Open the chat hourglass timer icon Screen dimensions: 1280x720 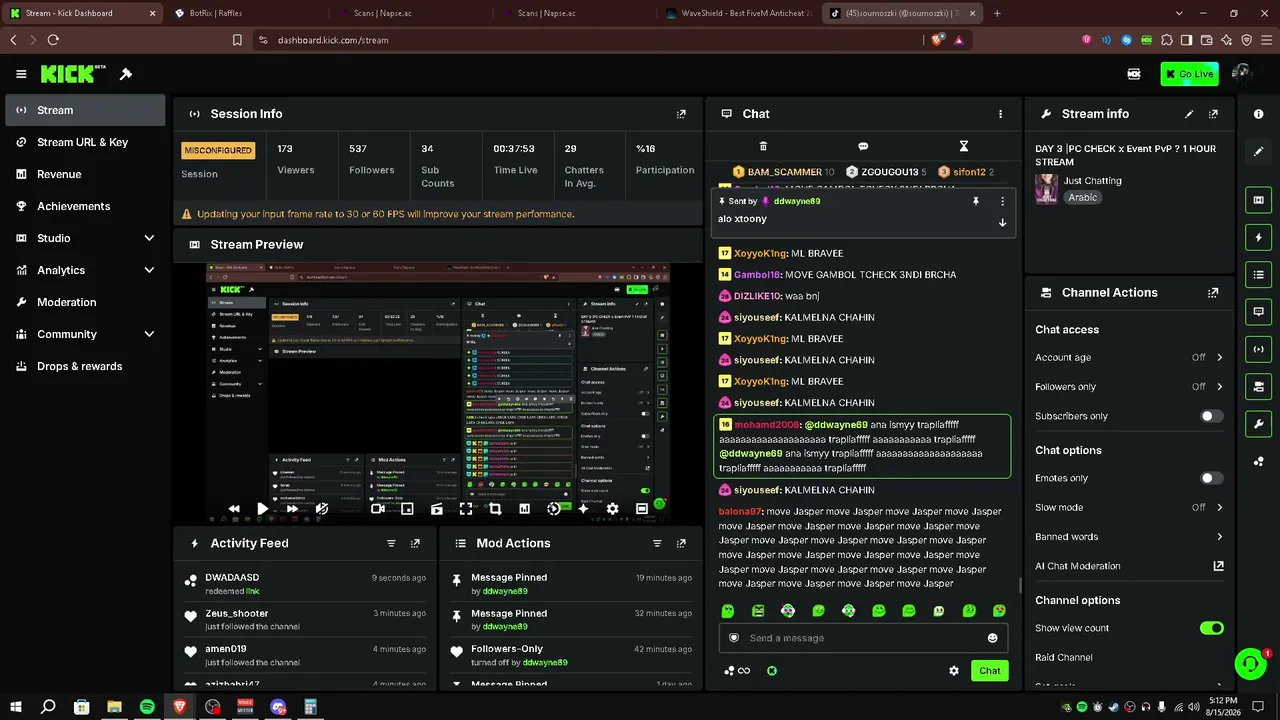point(963,146)
